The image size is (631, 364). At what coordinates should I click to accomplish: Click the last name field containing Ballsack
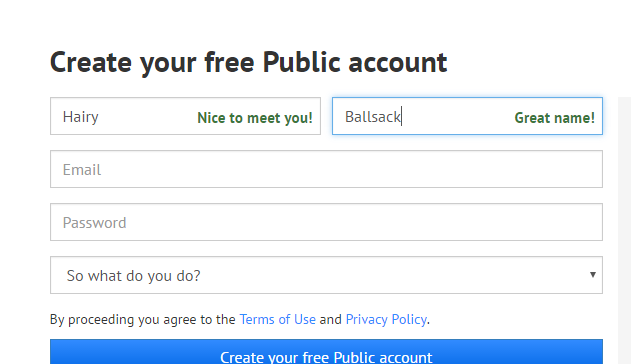[467, 116]
